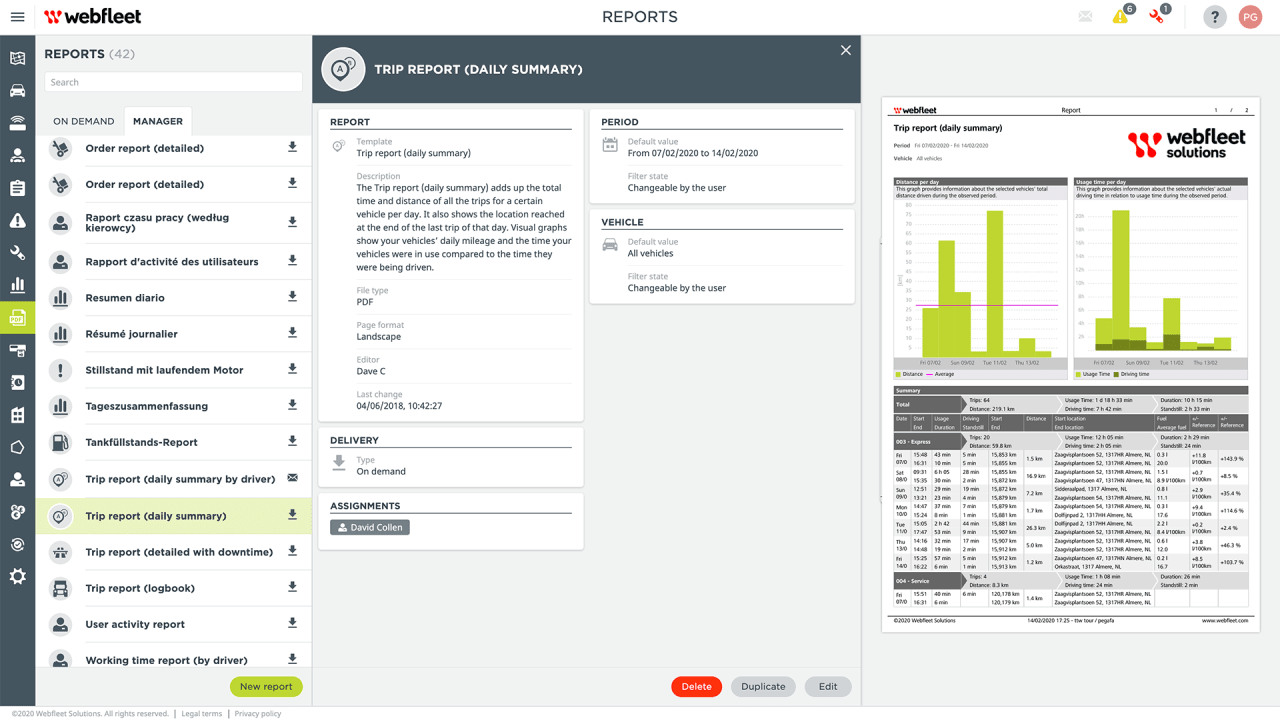Click the Delete button
Screen dimensions: 1280x720
pyautogui.click(x=697, y=687)
